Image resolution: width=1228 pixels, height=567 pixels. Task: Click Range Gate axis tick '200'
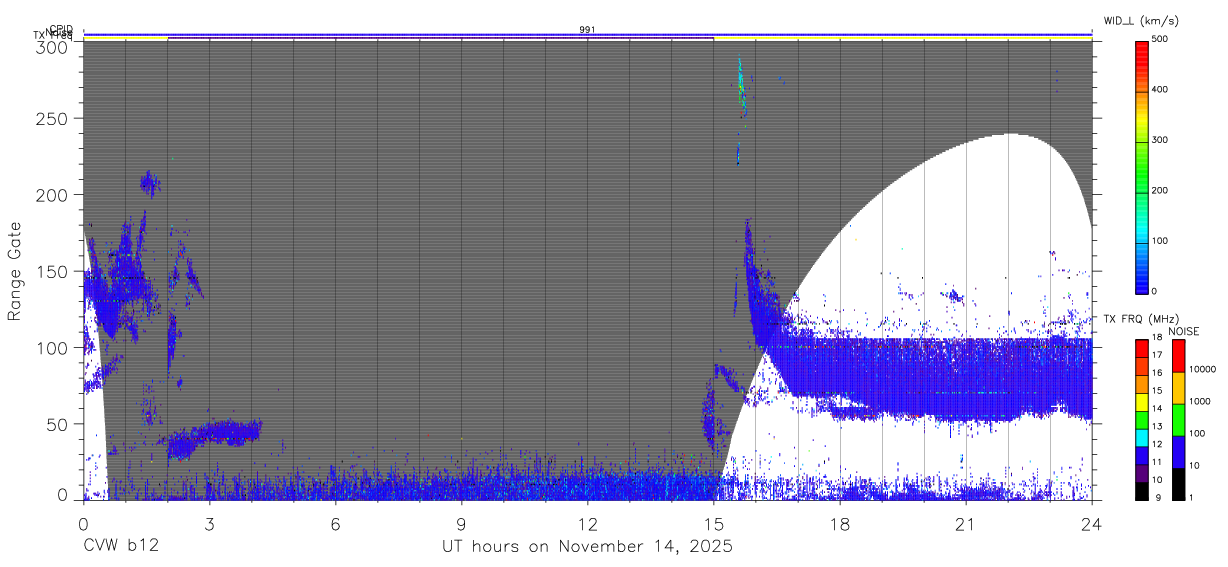tap(54, 195)
